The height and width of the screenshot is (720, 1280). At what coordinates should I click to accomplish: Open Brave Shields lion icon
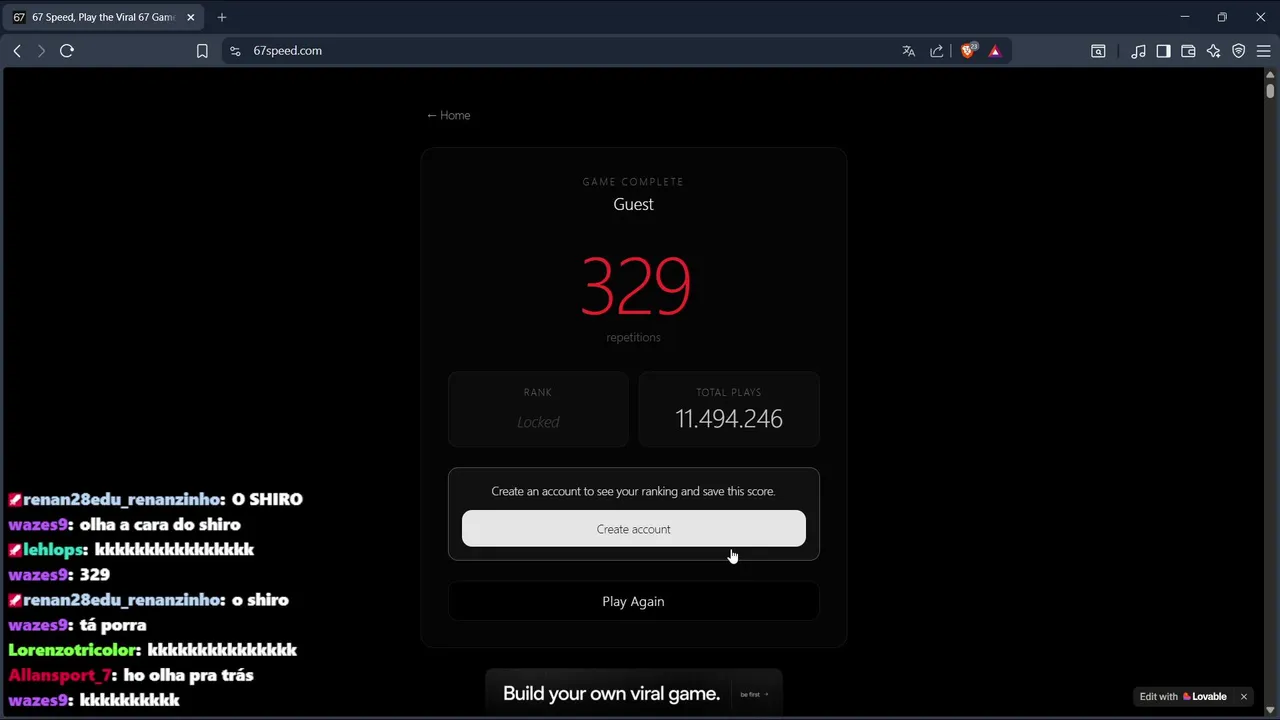click(x=968, y=51)
